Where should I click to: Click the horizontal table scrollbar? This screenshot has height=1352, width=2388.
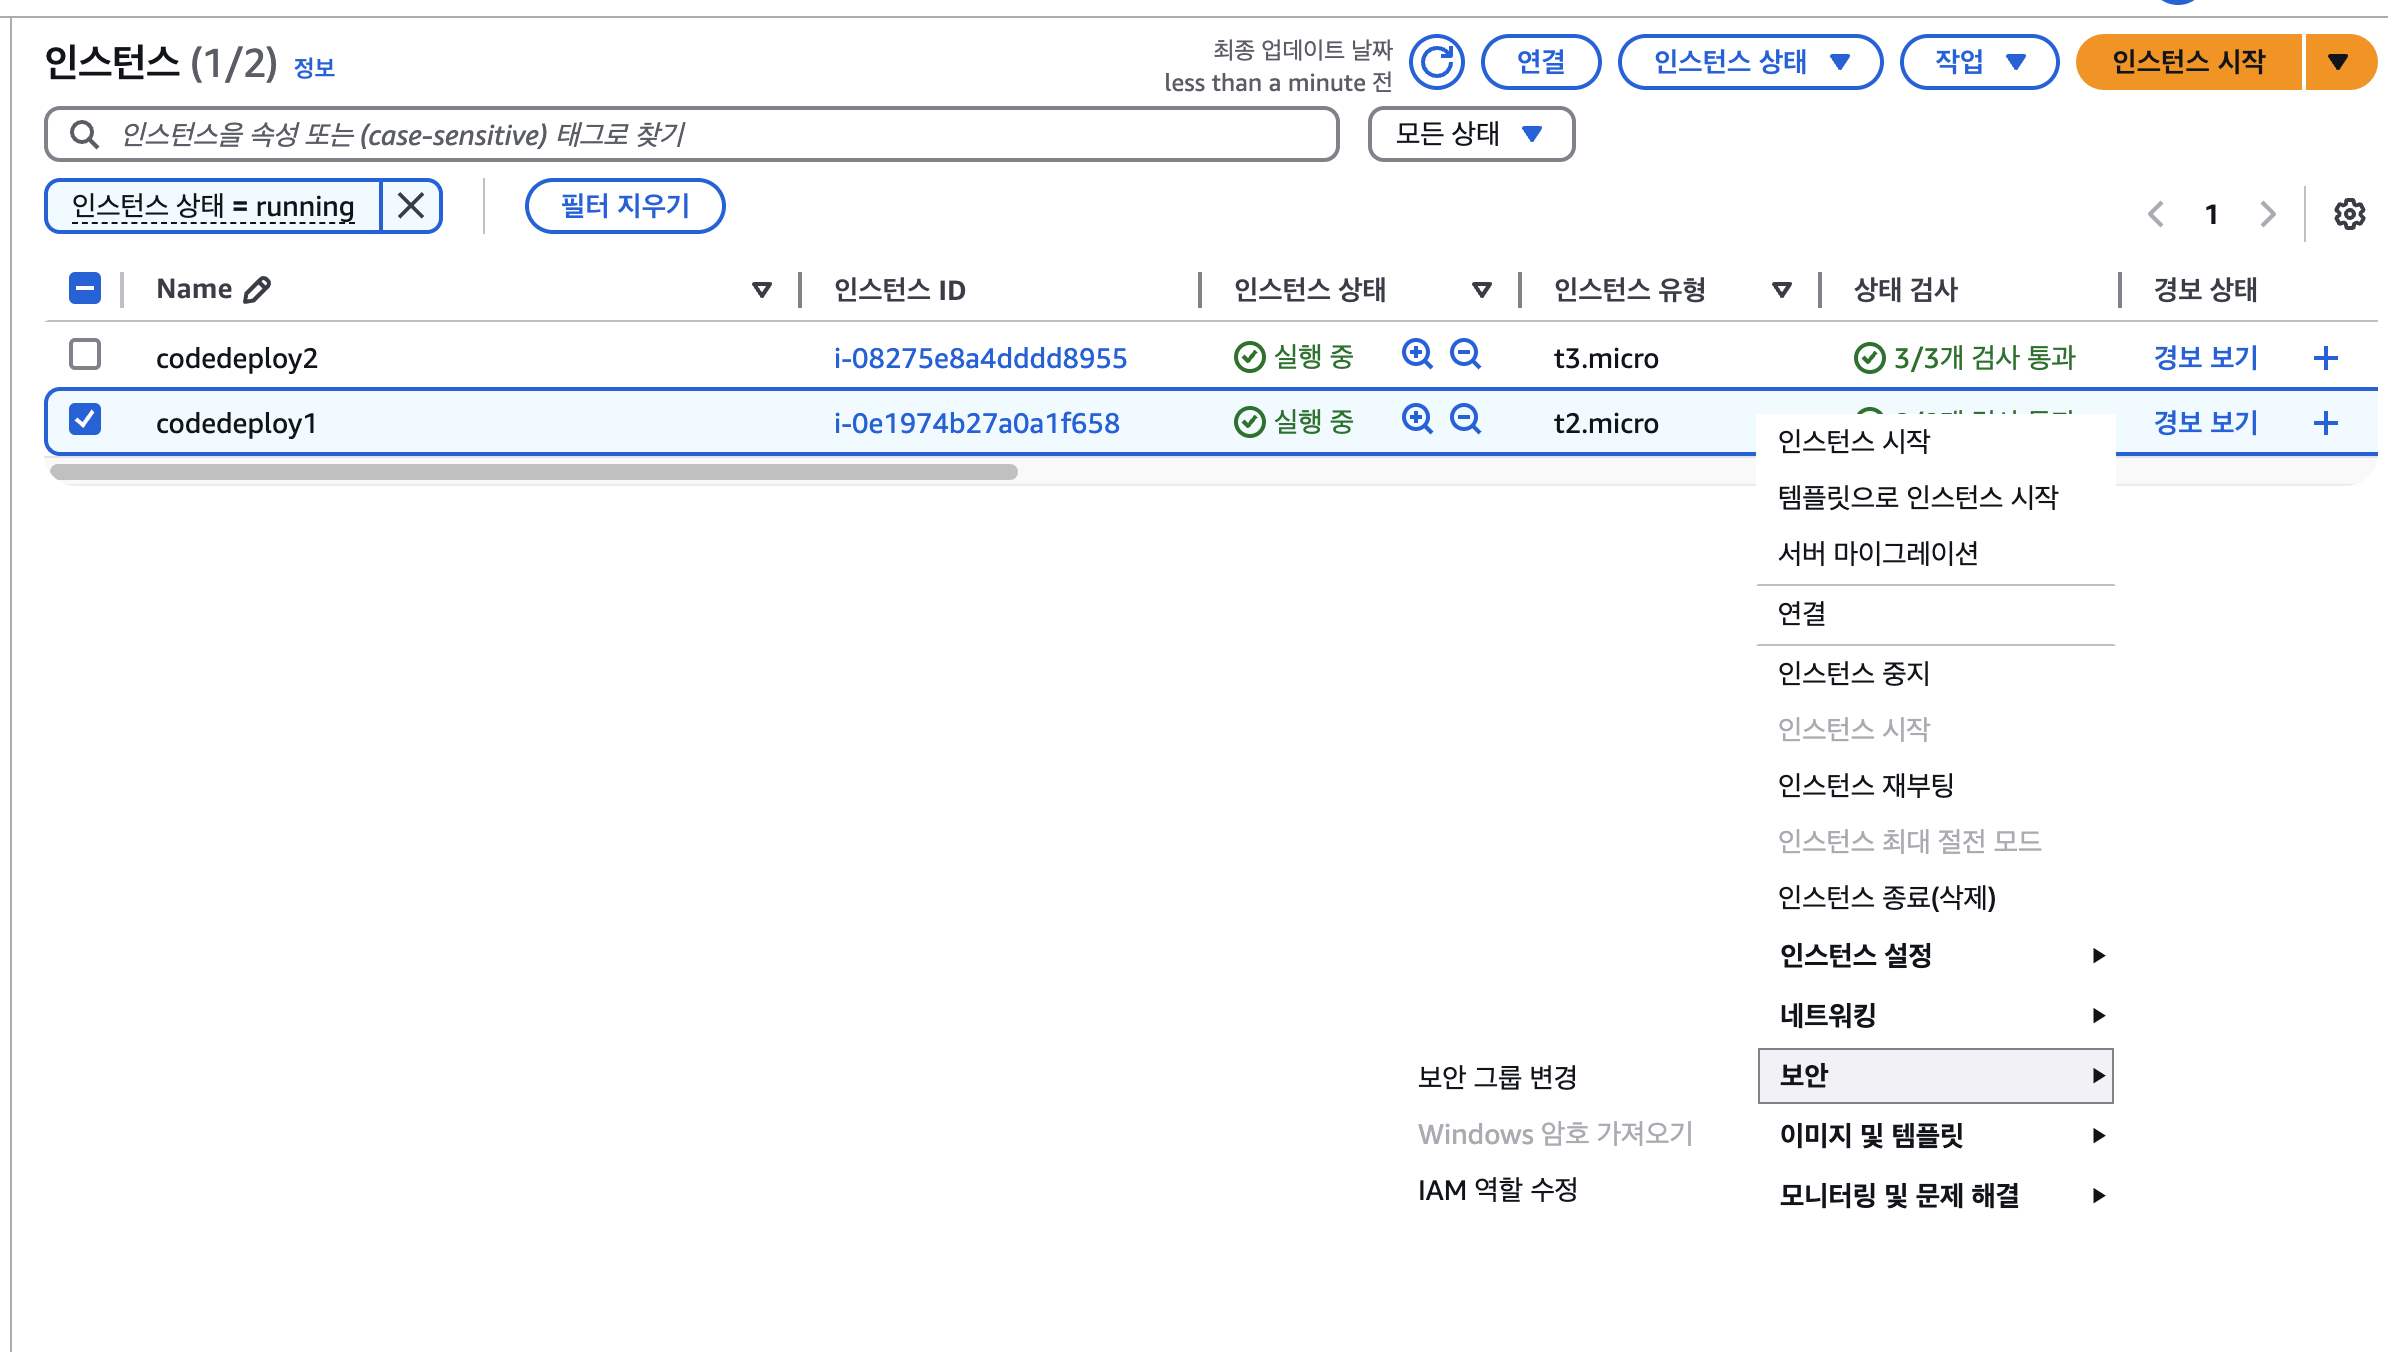[534, 472]
